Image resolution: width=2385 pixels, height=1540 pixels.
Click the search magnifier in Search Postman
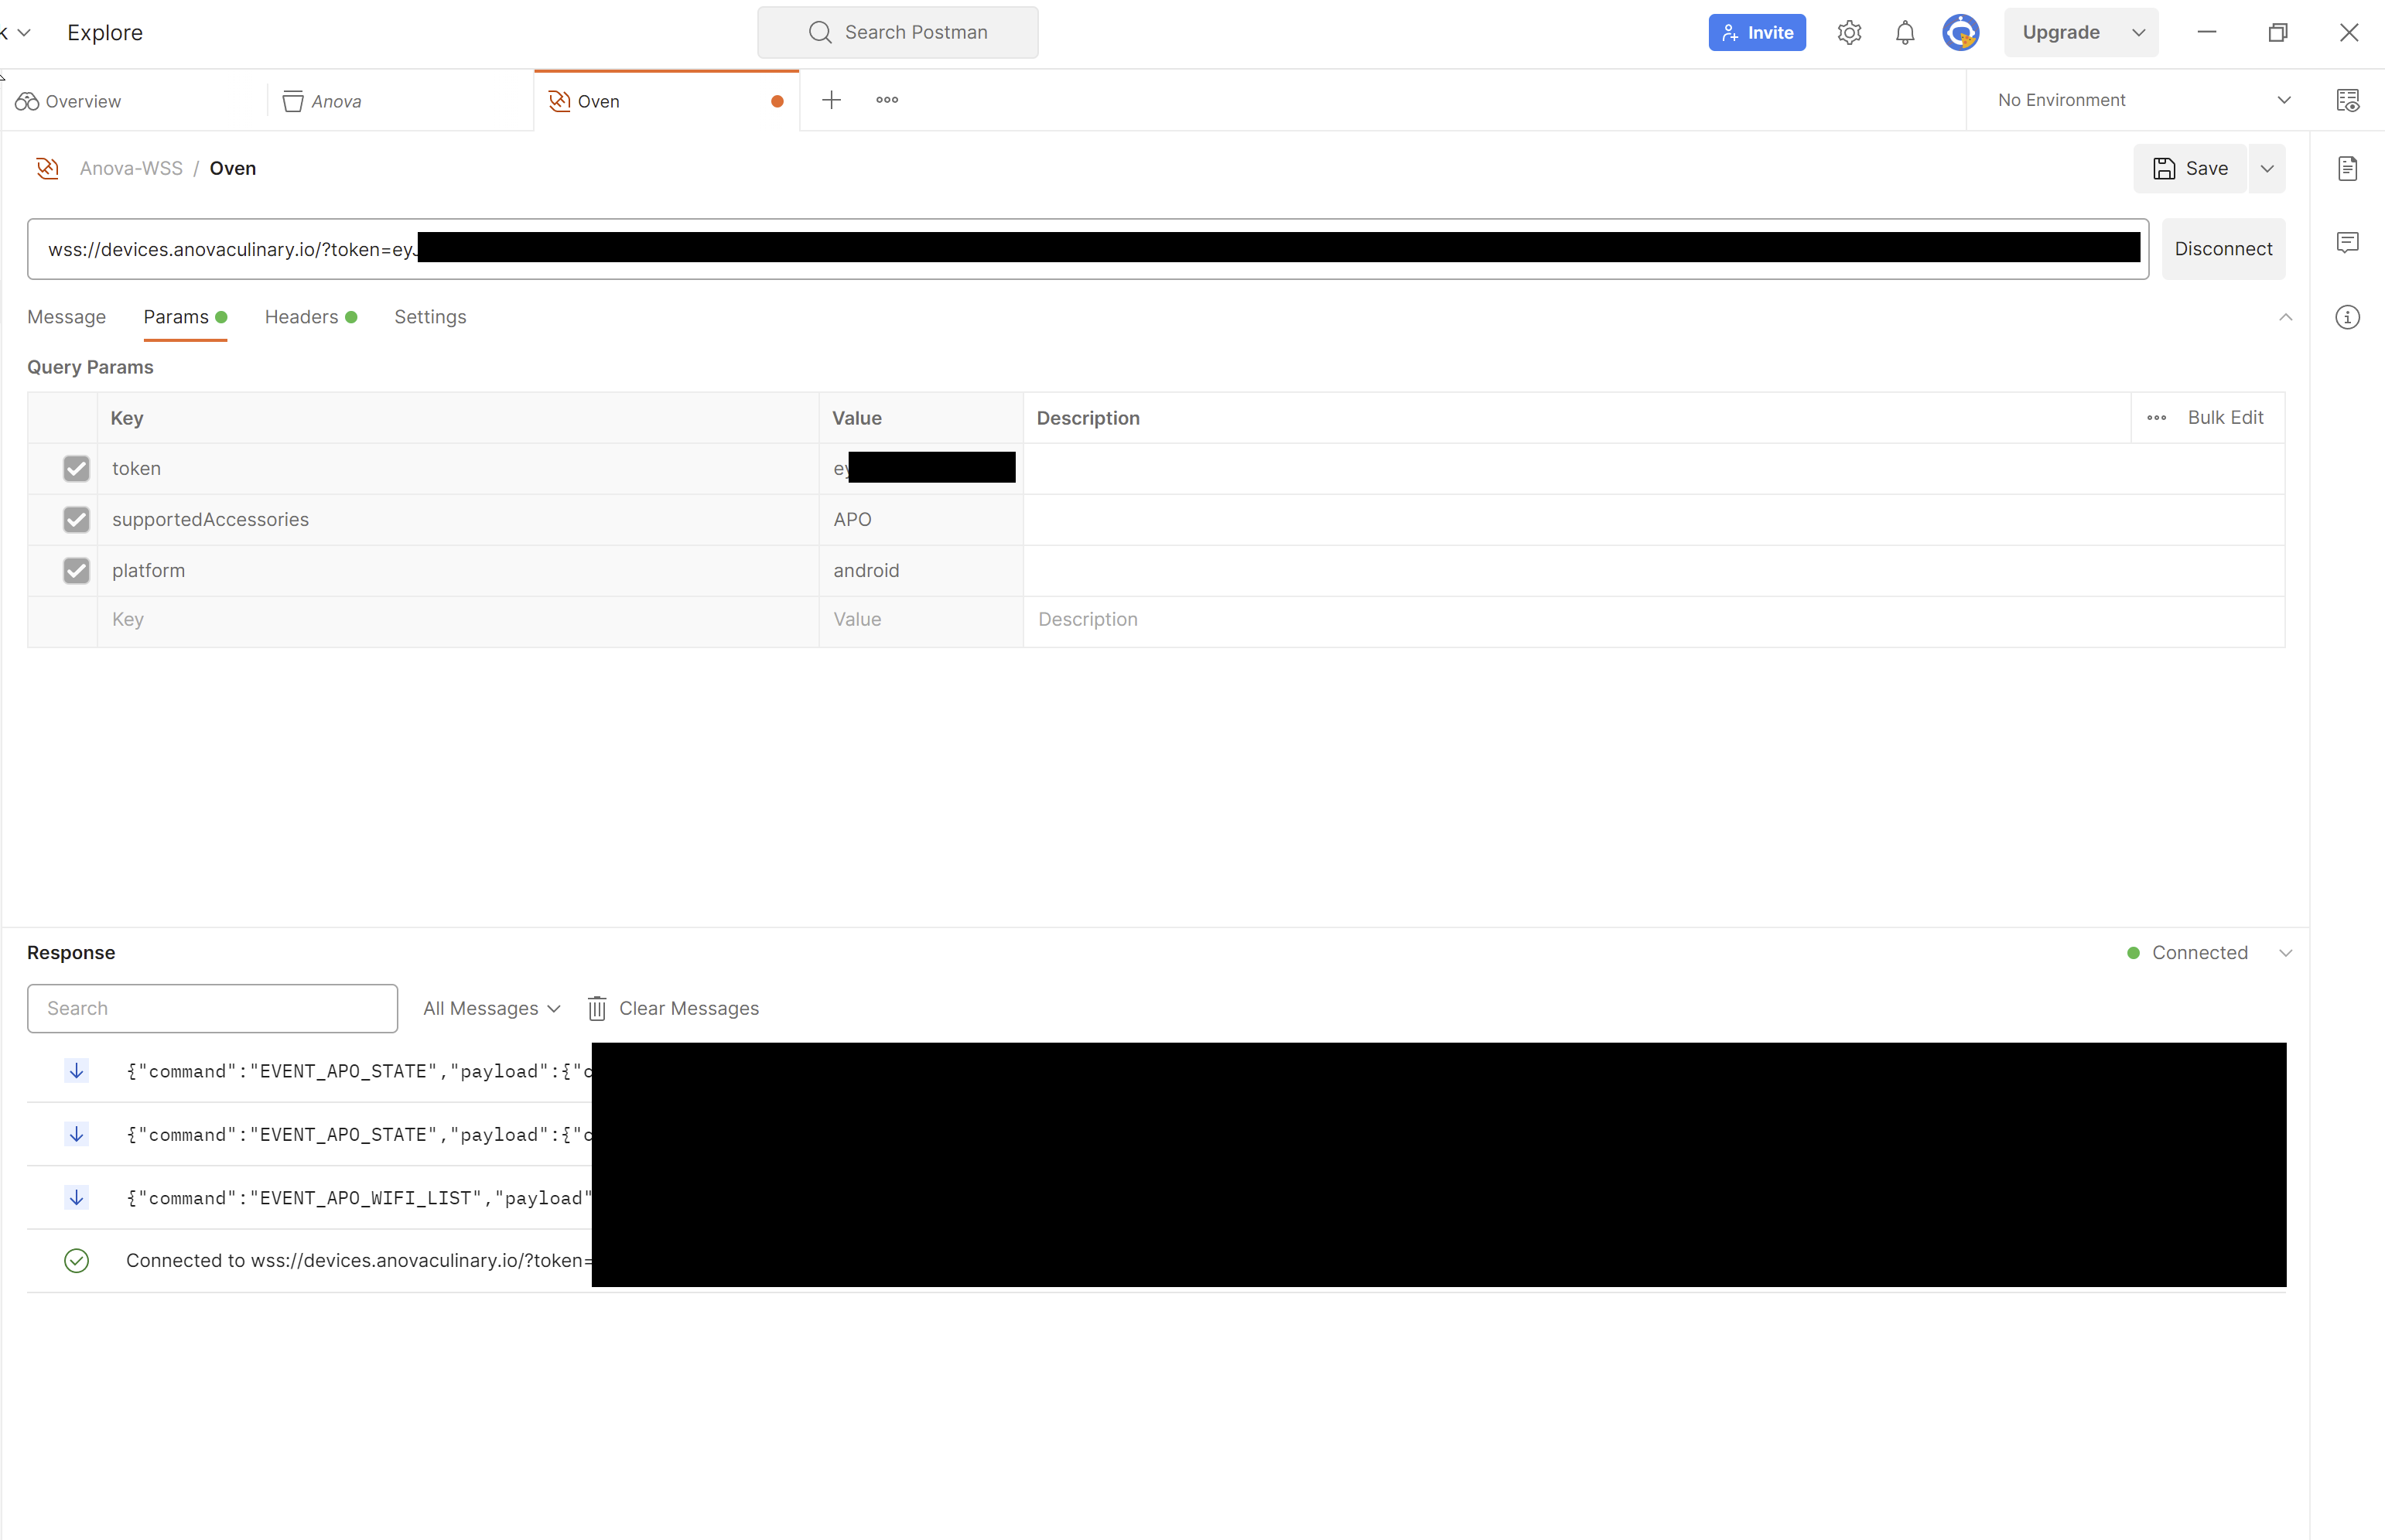(820, 33)
